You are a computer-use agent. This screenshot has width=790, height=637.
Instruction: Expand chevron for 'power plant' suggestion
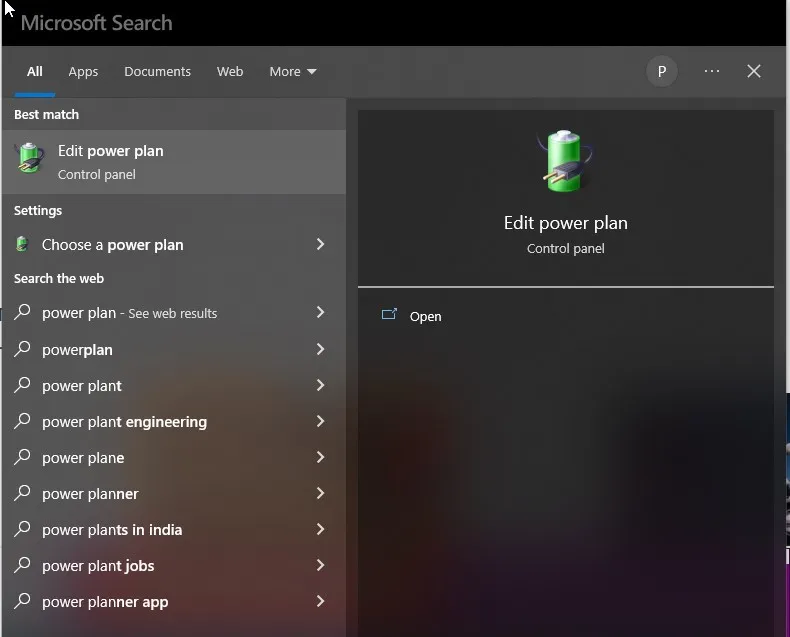coord(320,386)
